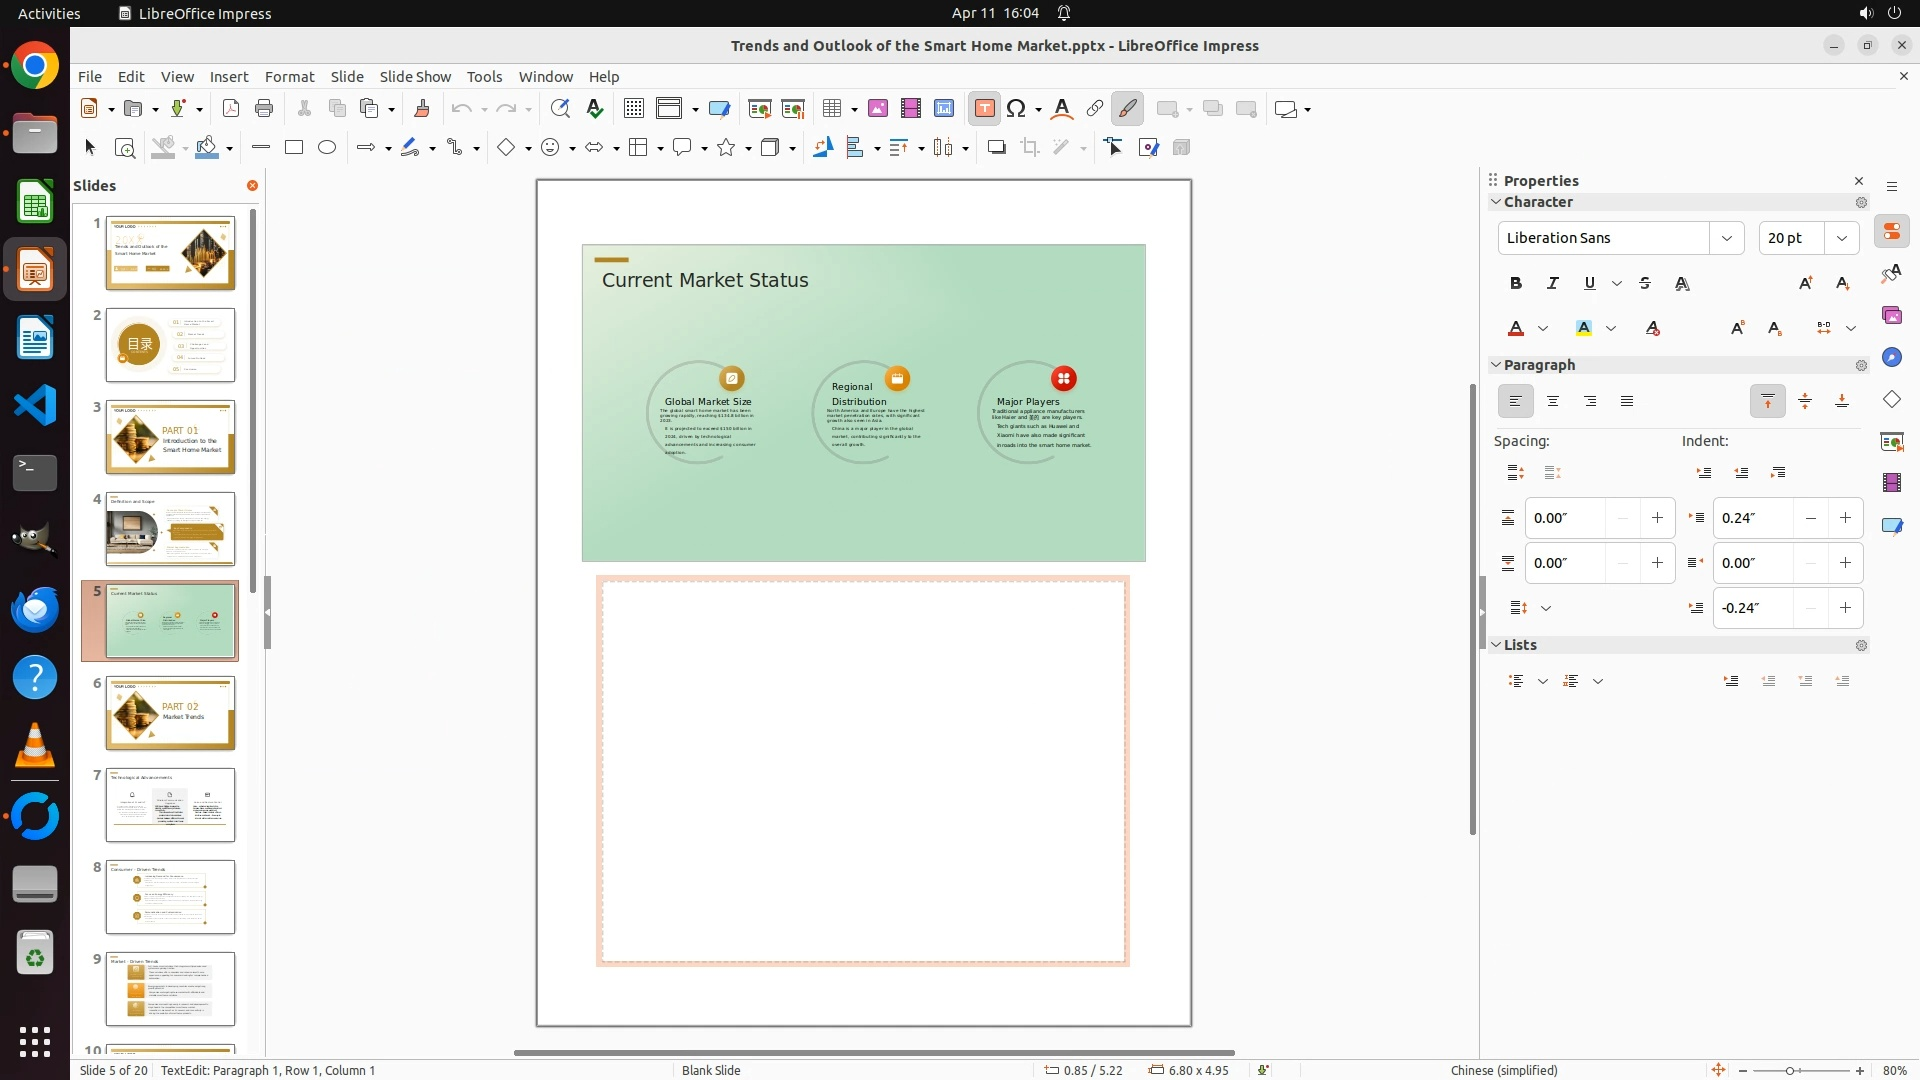1920x1080 pixels.
Task: Toggle Italic formatting in Character panel
Action: pyautogui.click(x=1553, y=284)
